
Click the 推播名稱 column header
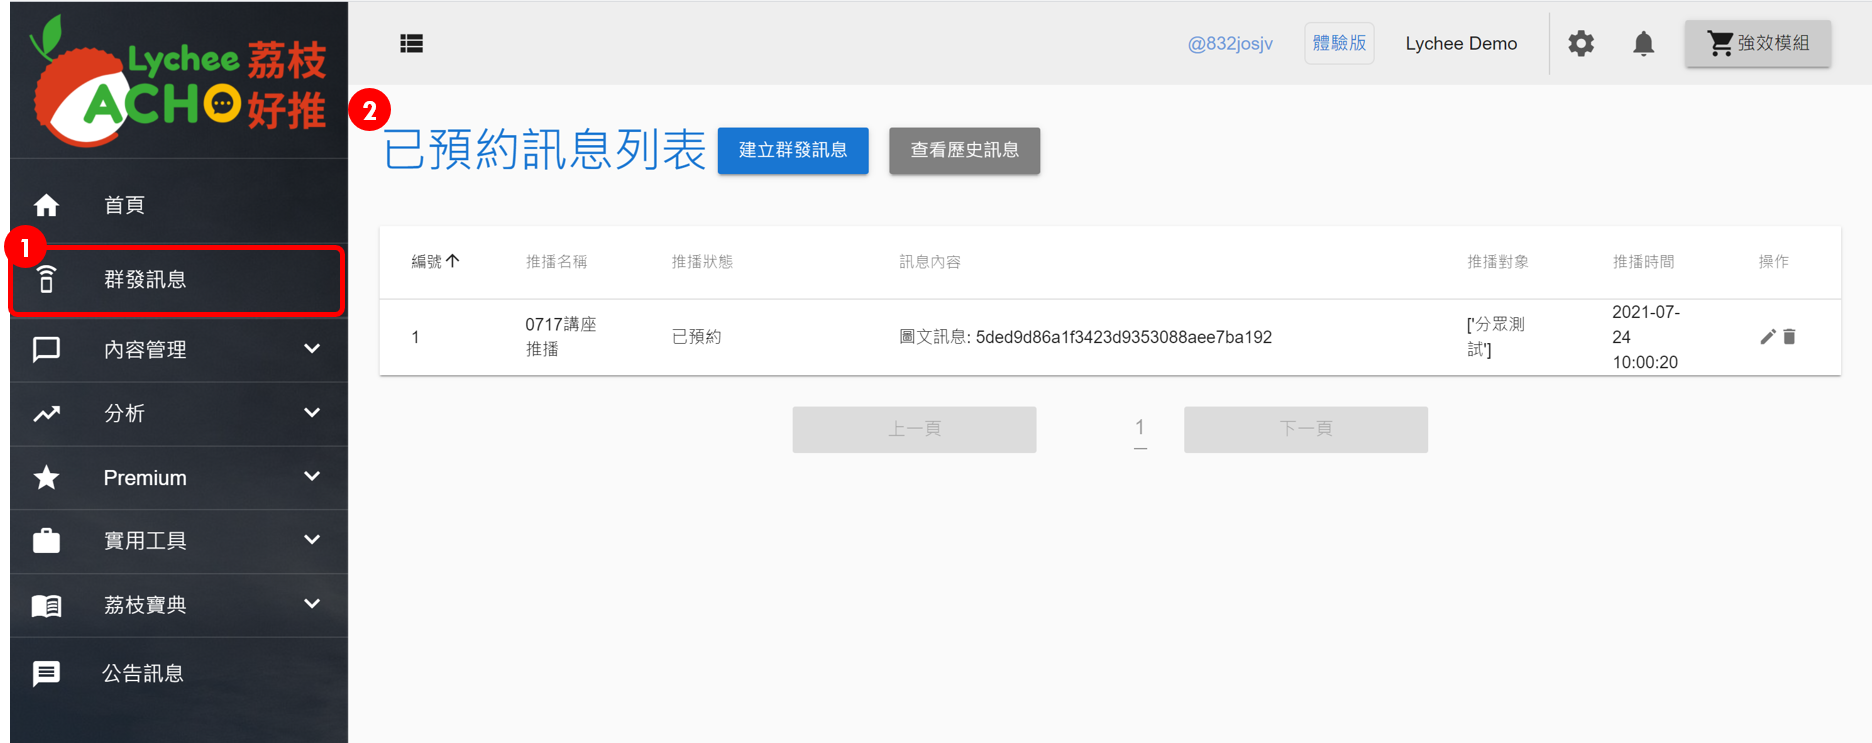pyautogui.click(x=556, y=261)
